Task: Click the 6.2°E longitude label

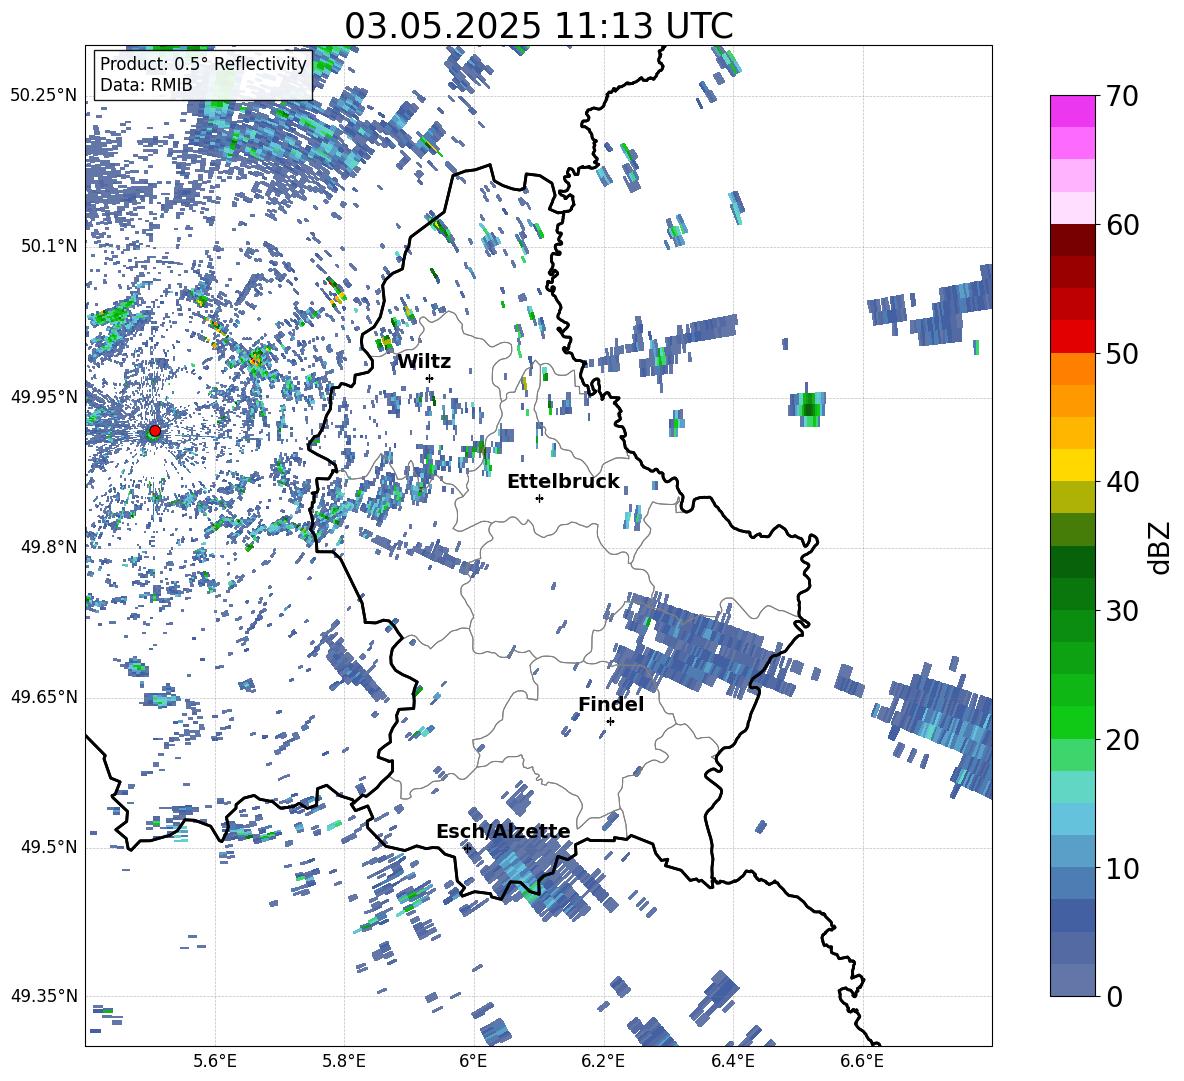Action: click(603, 1062)
